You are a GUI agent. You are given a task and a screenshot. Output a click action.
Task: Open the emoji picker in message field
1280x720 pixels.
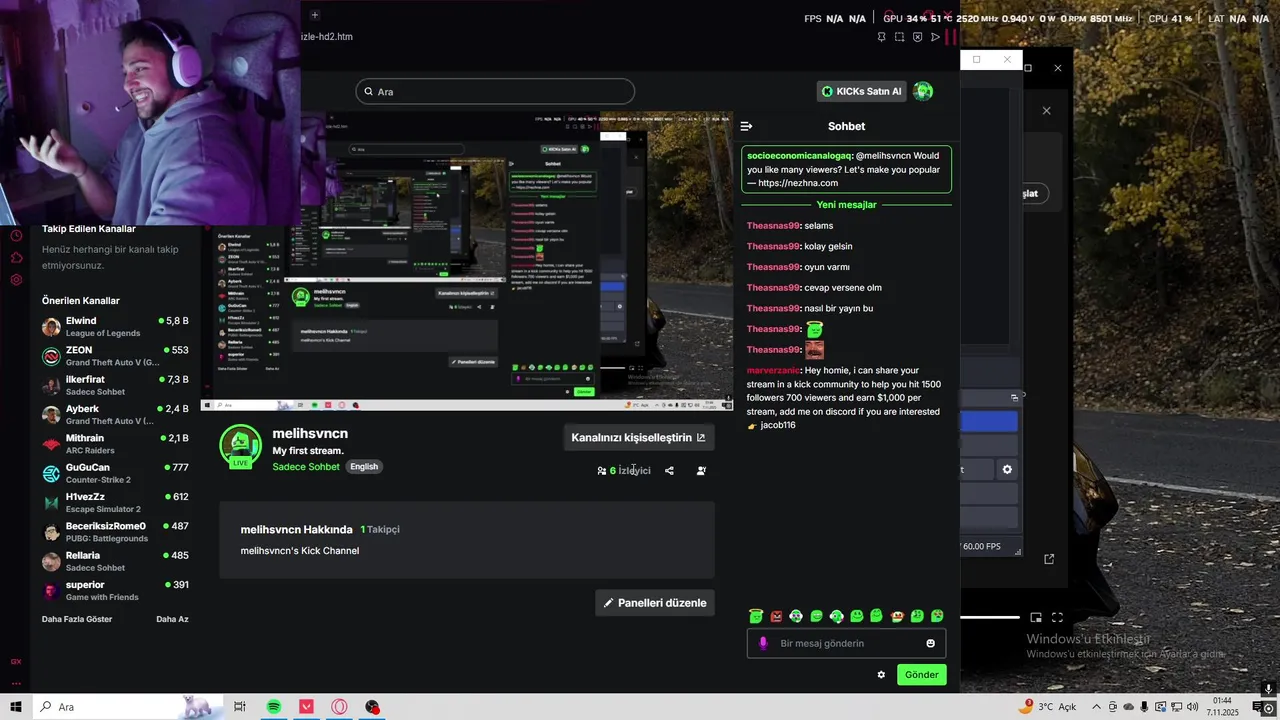click(x=930, y=643)
